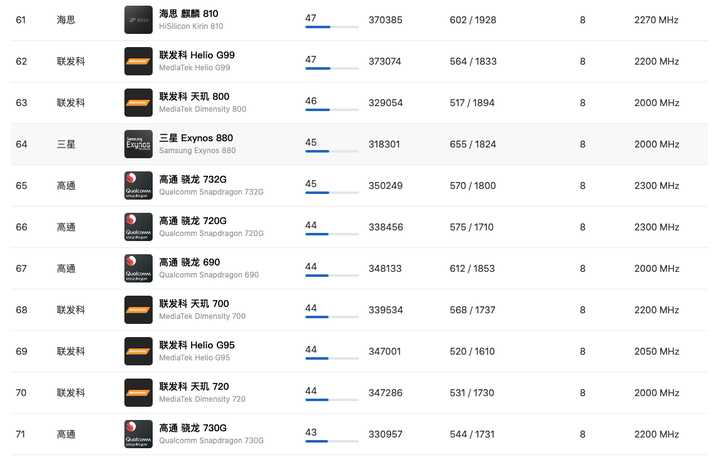Open the 三星 Exynos 880 processor link
Image resolution: width=720 pixels, height=457 pixels.
(196, 138)
